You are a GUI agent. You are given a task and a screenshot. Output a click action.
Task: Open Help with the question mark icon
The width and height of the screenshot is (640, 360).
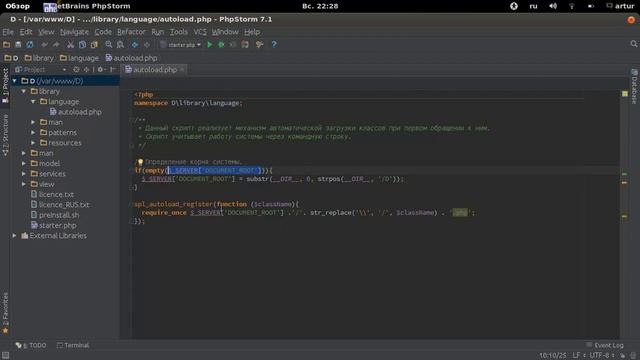point(274,45)
